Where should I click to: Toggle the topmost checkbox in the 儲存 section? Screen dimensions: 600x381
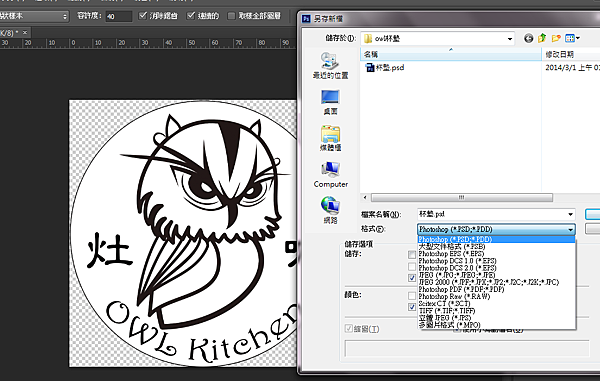tap(412, 254)
